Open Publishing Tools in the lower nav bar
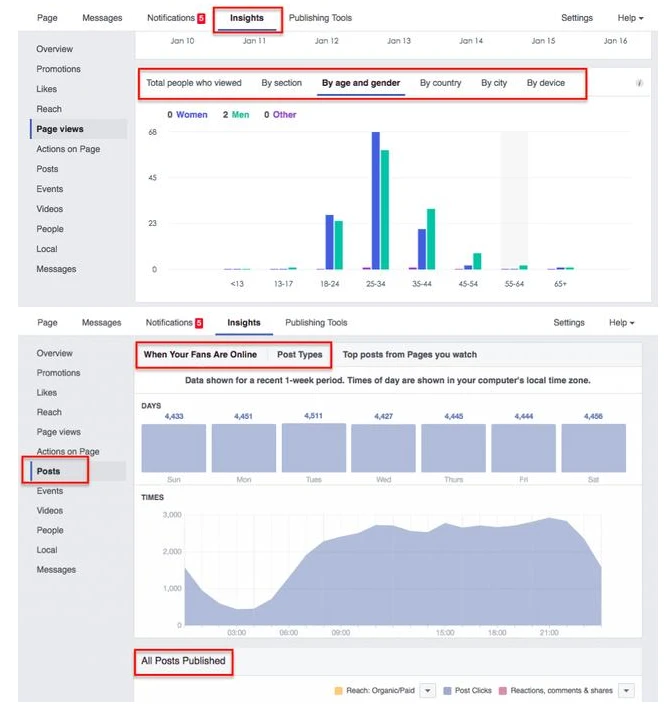The image size is (671, 710). [316, 323]
